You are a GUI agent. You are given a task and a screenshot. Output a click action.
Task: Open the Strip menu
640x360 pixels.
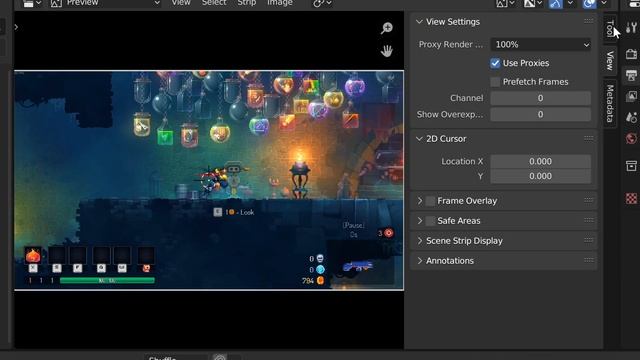[247, 3]
